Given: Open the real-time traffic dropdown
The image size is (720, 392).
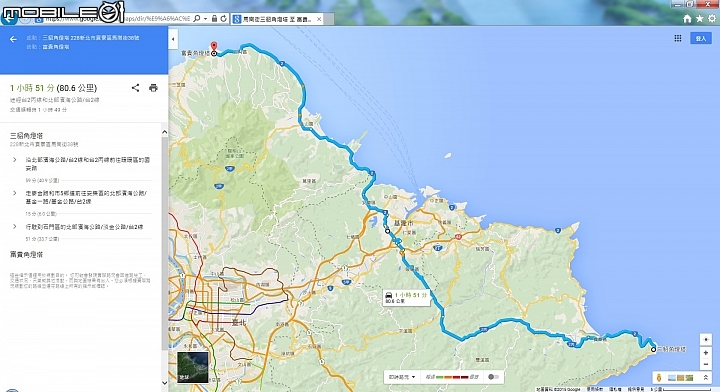Looking at the screenshot, I should point(402,377).
